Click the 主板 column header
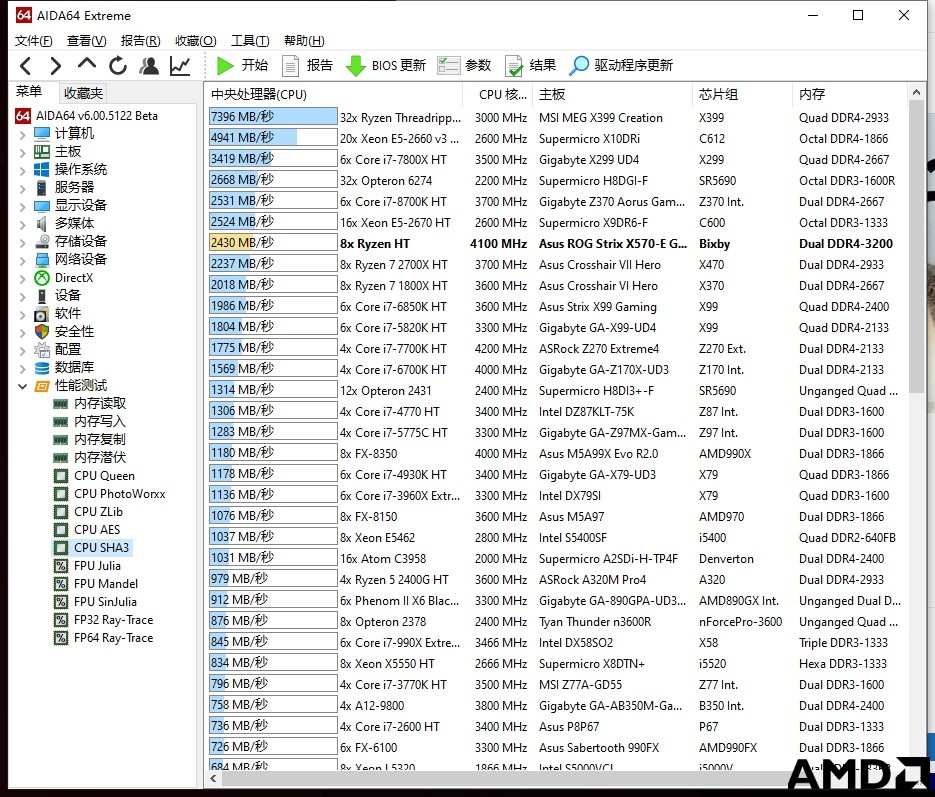This screenshot has height=797, width=935. pyautogui.click(x=612, y=94)
